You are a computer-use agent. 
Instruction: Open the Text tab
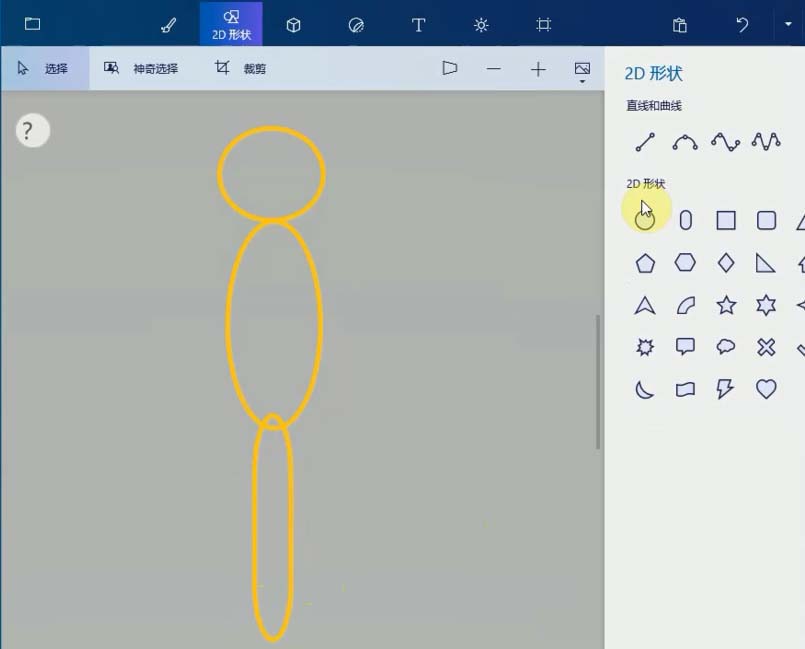[418, 25]
